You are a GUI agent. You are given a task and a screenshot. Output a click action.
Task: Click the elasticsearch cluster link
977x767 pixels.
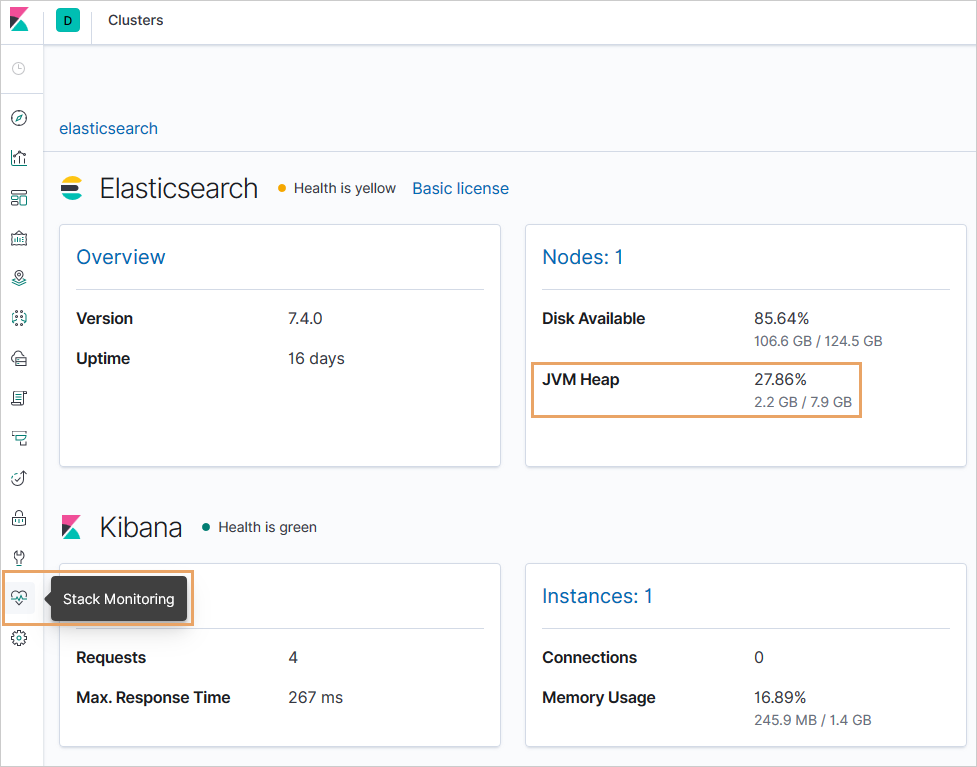(108, 128)
